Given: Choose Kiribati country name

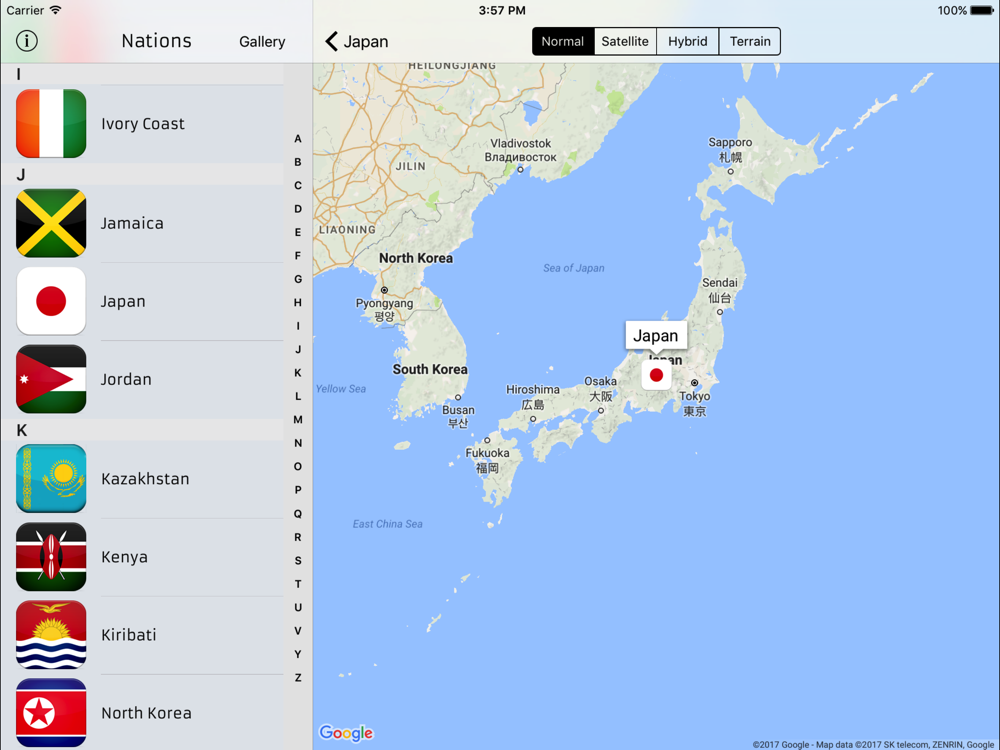Looking at the screenshot, I should point(129,635).
